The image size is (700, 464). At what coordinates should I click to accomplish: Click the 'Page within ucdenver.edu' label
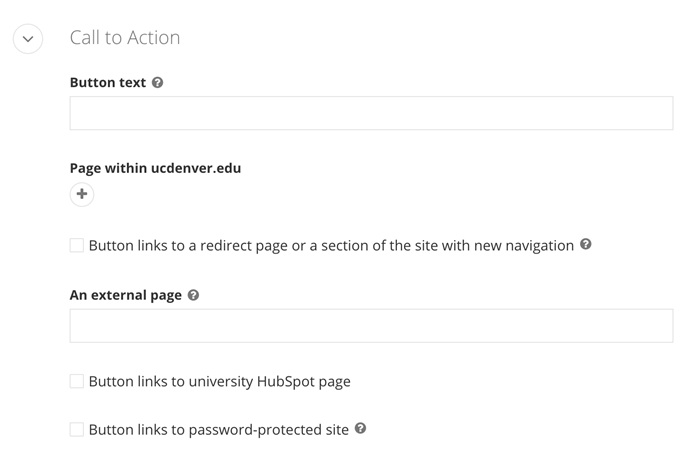tap(155, 168)
